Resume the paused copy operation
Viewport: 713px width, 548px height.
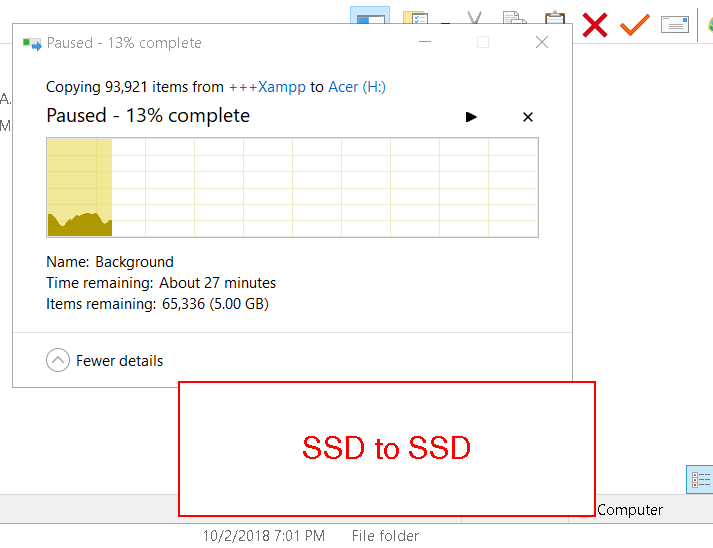(471, 117)
